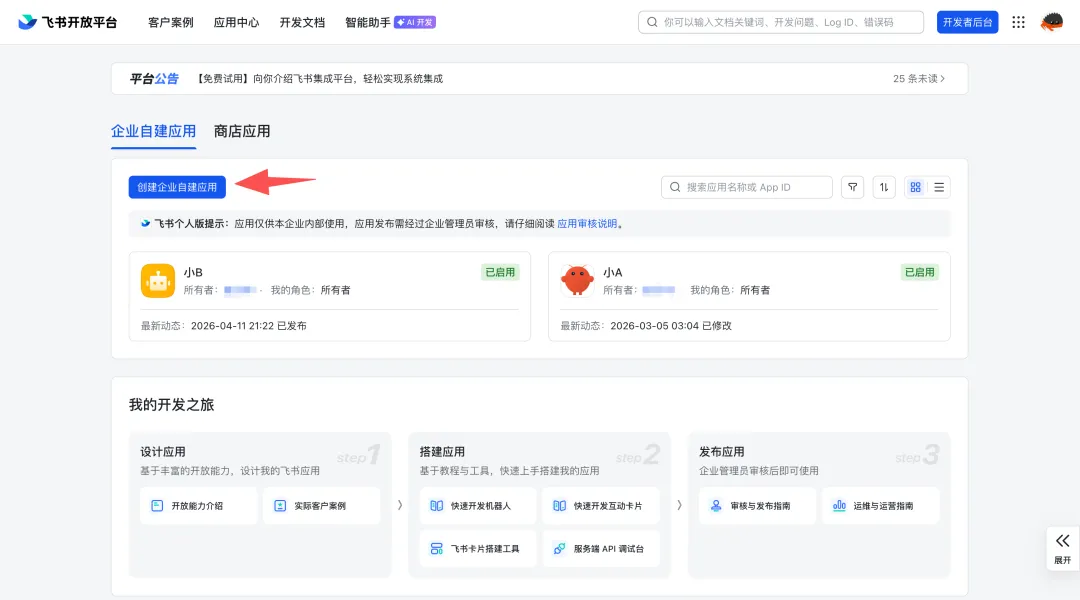The width and height of the screenshot is (1080, 600).
Task: Select the 企业自建应用 tab
Action: 154,131
